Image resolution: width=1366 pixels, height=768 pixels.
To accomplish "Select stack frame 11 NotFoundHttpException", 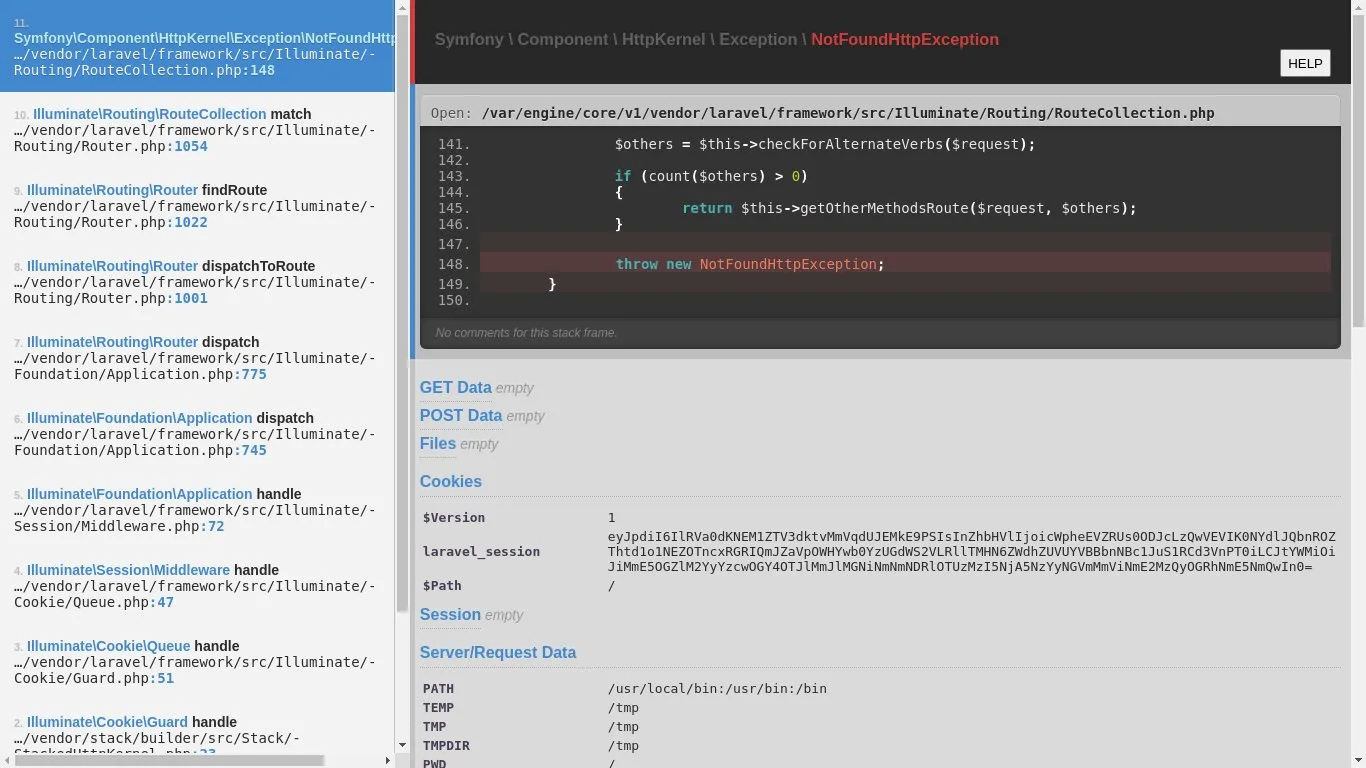I will [x=197, y=46].
